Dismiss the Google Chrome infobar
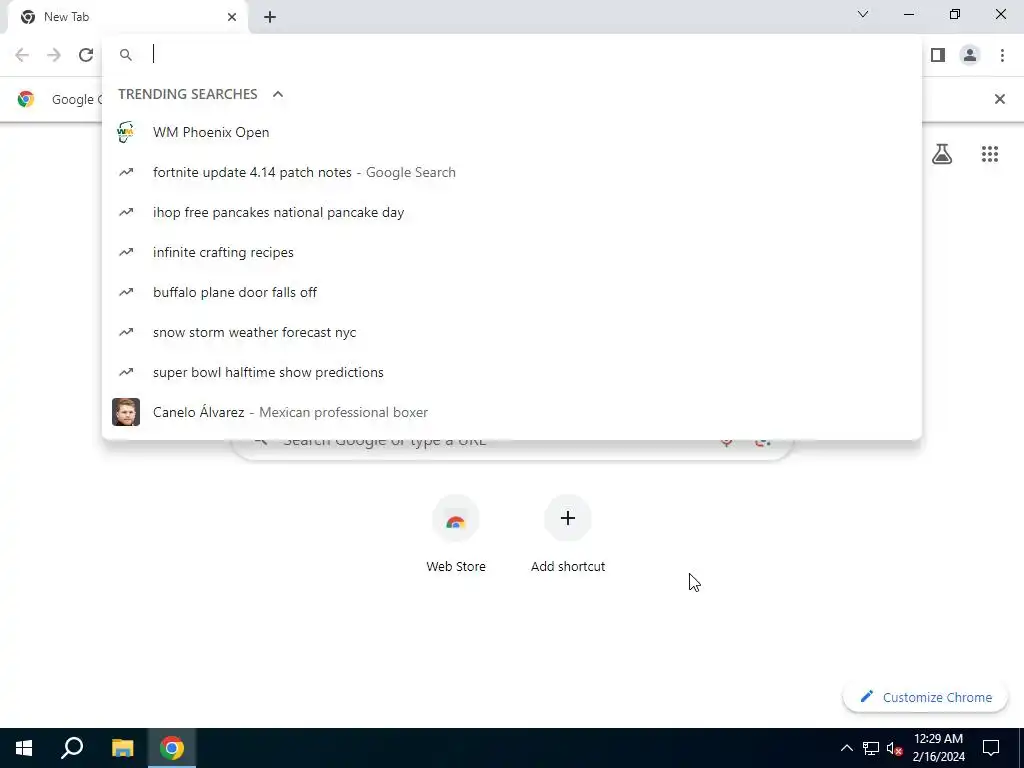 [999, 99]
